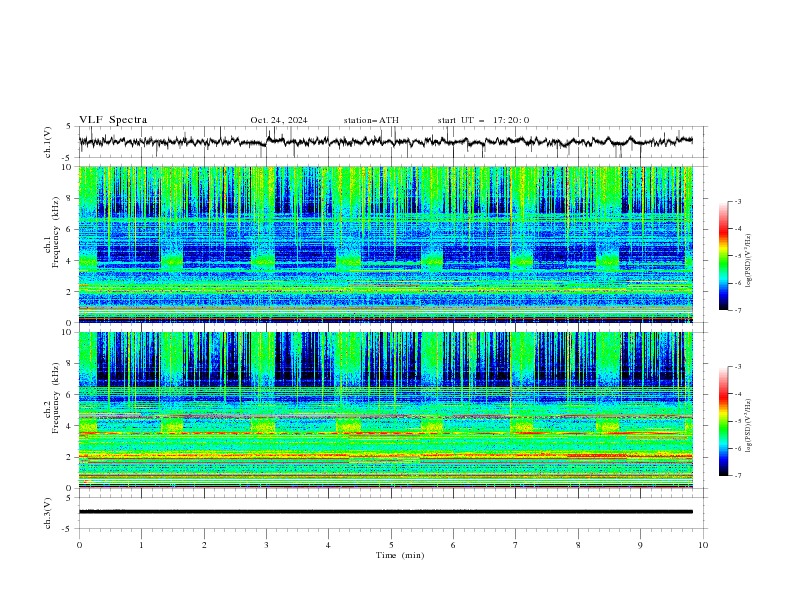This screenshot has height=612, width=792.
Task: Click the 'start UT = 17:20:0' text
Action: [483, 120]
